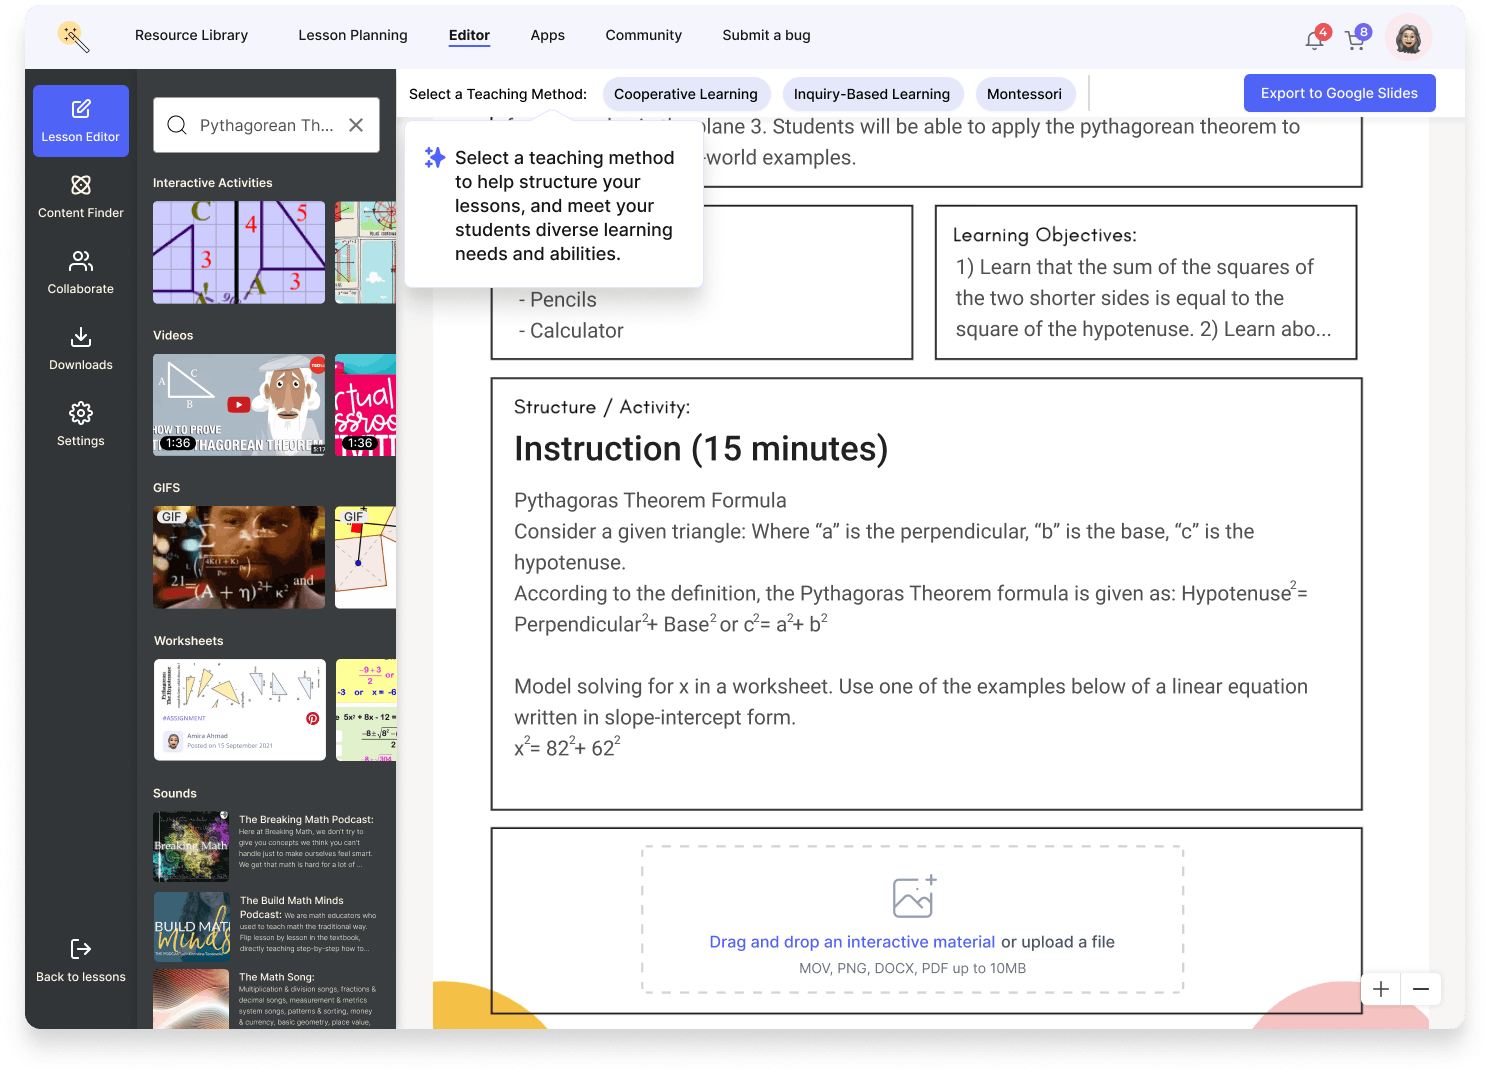Click the image upload icon
The image size is (1490, 1074).
coord(914,896)
